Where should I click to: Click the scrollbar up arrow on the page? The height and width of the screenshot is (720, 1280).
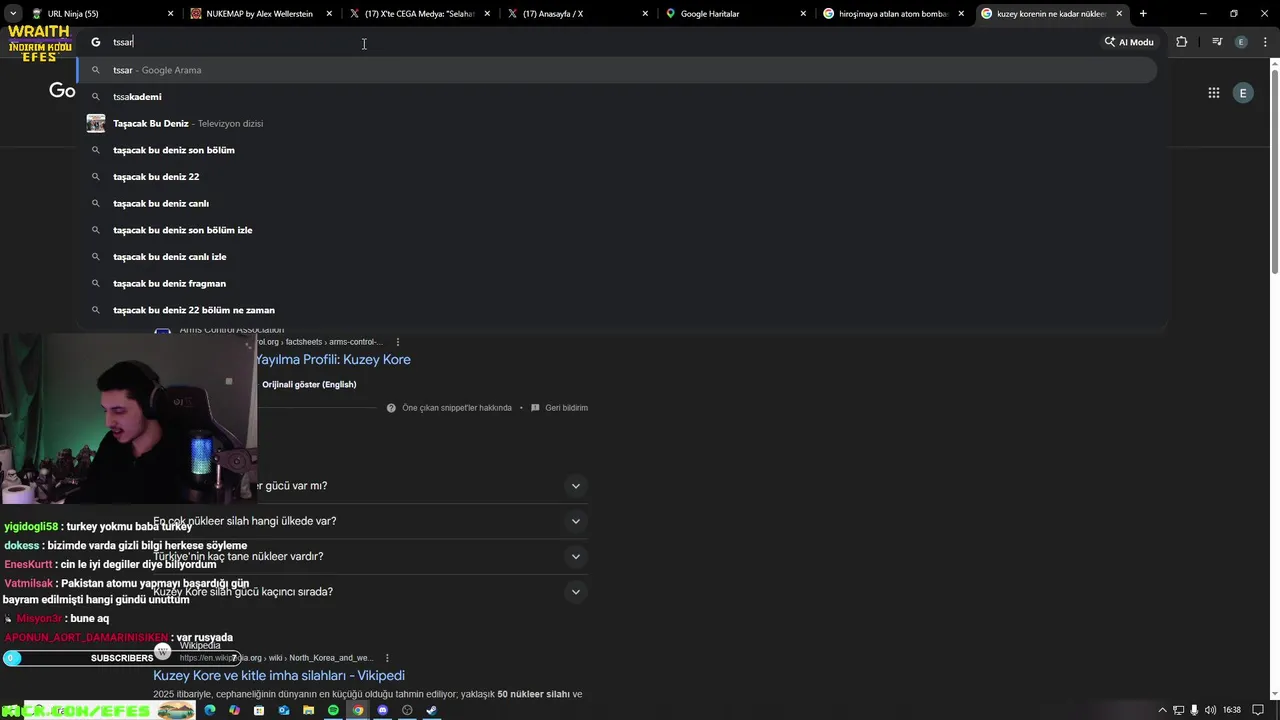click(x=1274, y=64)
